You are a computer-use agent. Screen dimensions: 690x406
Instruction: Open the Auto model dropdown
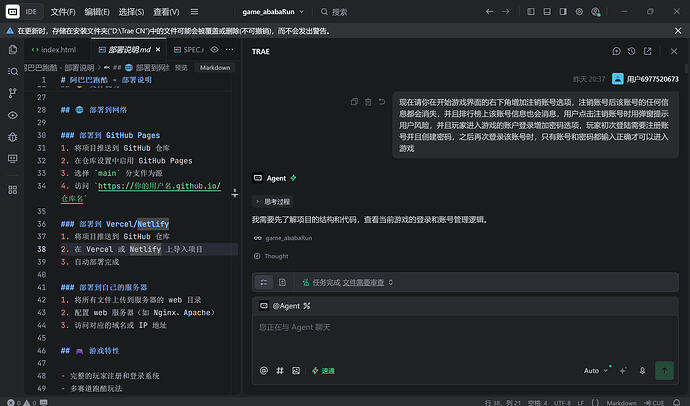tap(595, 371)
